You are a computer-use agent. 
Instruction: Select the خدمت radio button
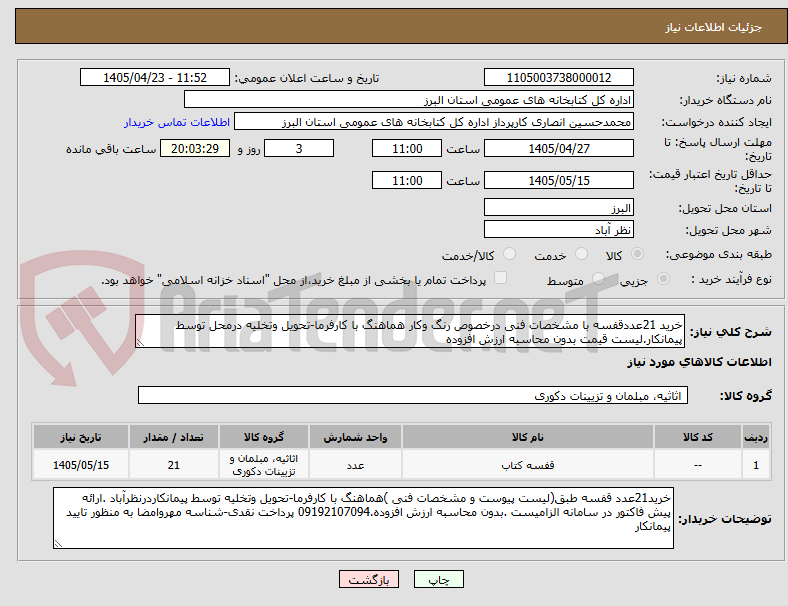click(x=581, y=254)
